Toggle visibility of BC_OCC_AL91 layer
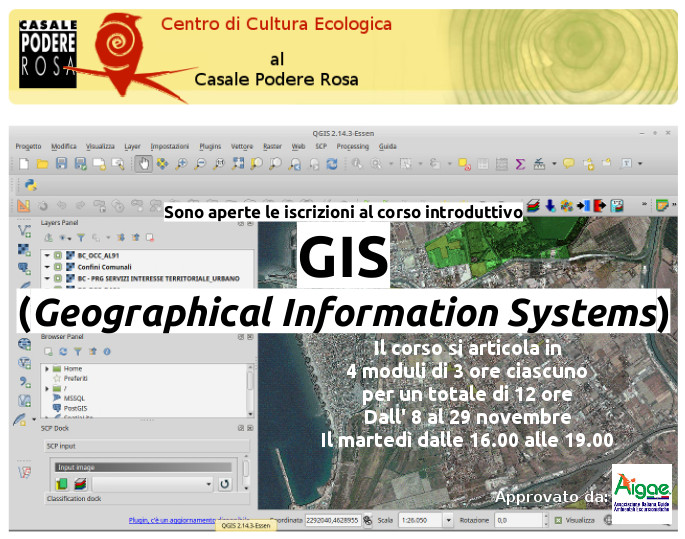This screenshot has height=539, width=685. 58,255
